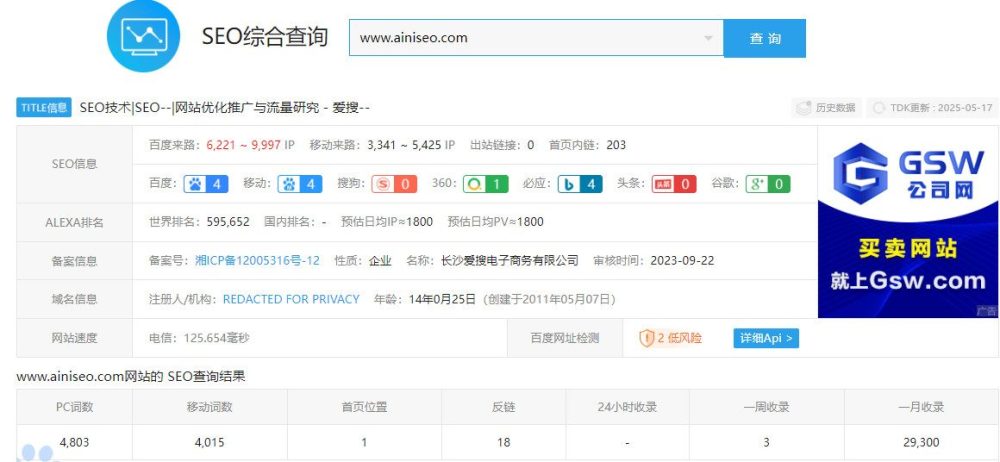This screenshot has width=1000, height=462.
Task: Click PC词数 value 4,803
Action: [74, 442]
